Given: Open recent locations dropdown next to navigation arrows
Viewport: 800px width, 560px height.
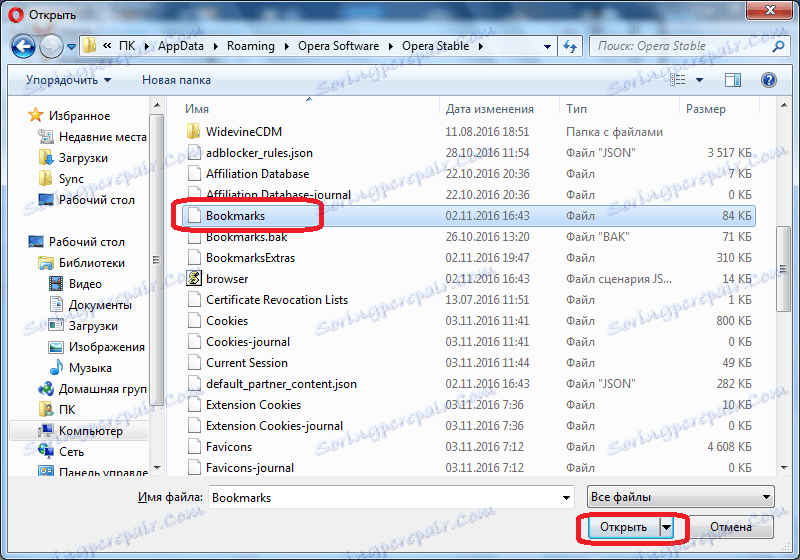Looking at the screenshot, I should [71, 47].
